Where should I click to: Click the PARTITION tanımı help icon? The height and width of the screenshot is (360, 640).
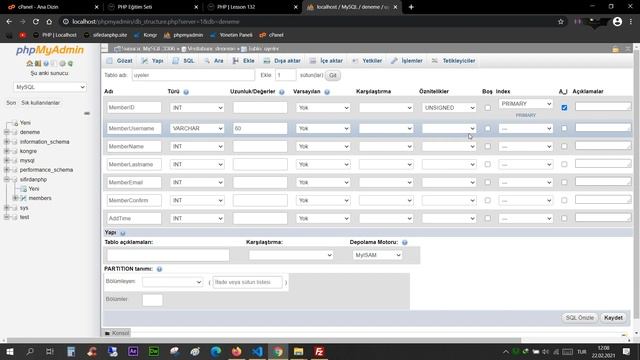(x=160, y=269)
